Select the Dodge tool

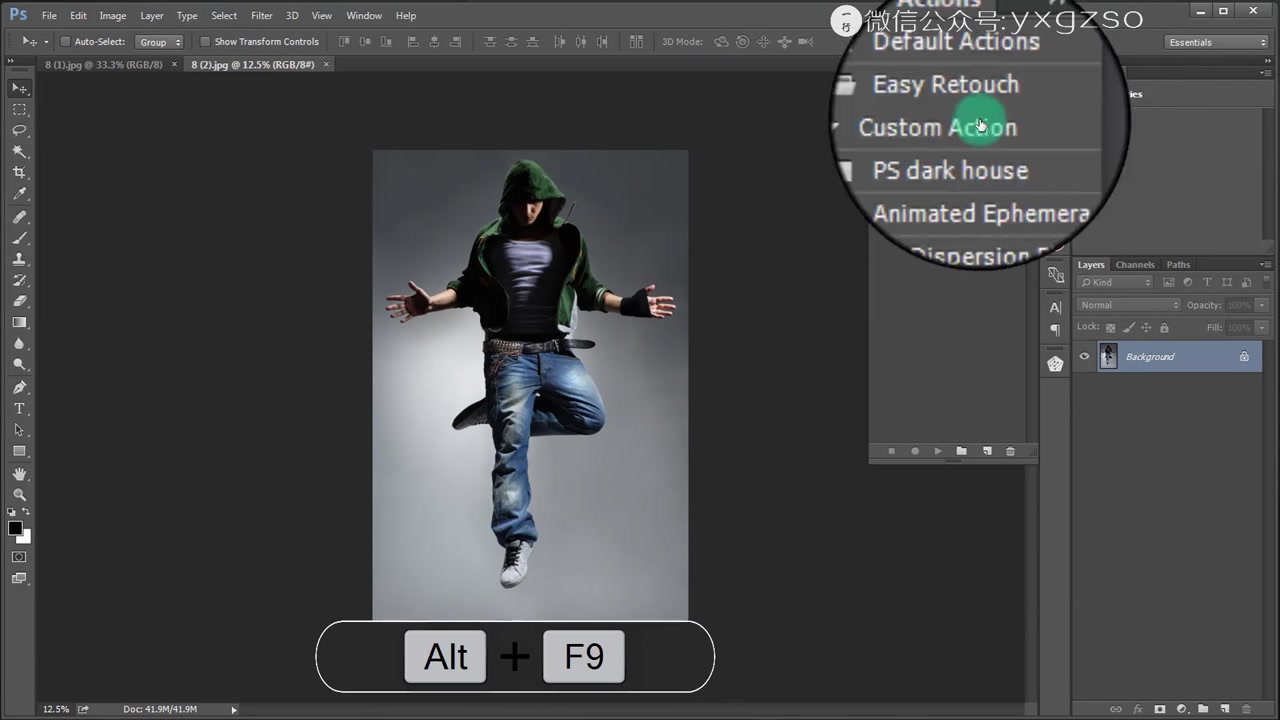click(x=19, y=365)
